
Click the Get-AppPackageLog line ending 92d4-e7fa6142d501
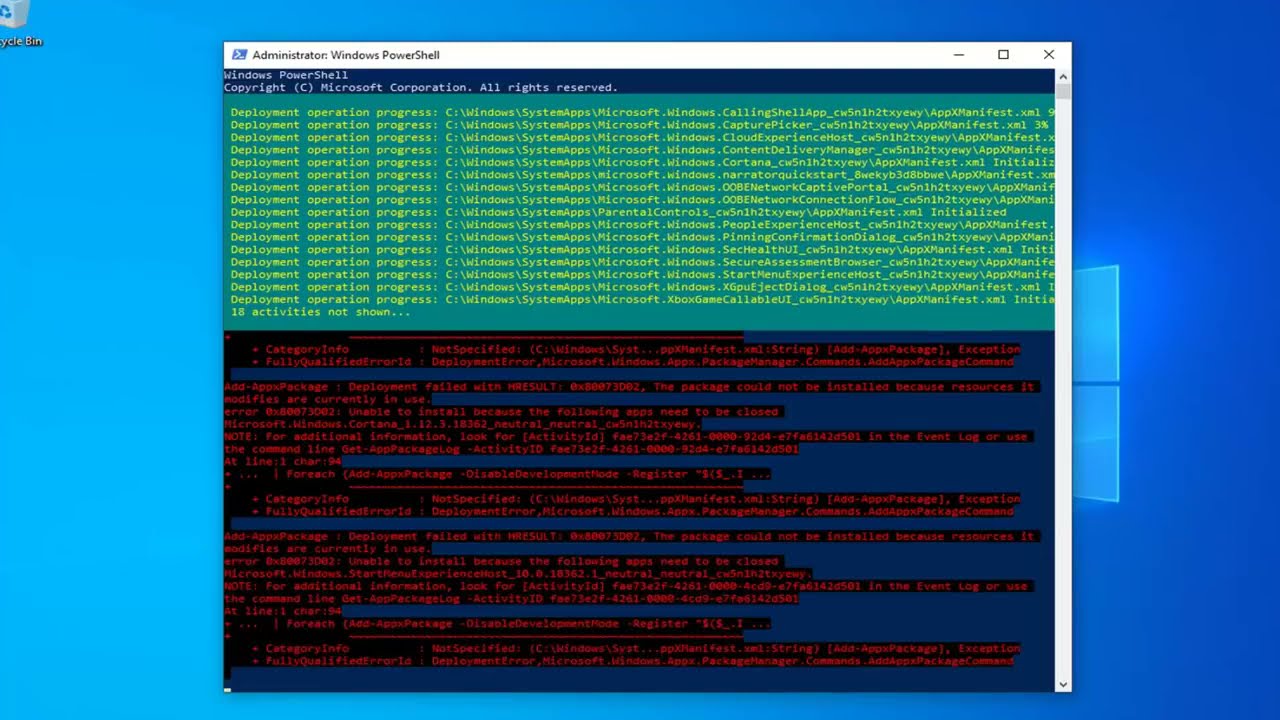511,449
